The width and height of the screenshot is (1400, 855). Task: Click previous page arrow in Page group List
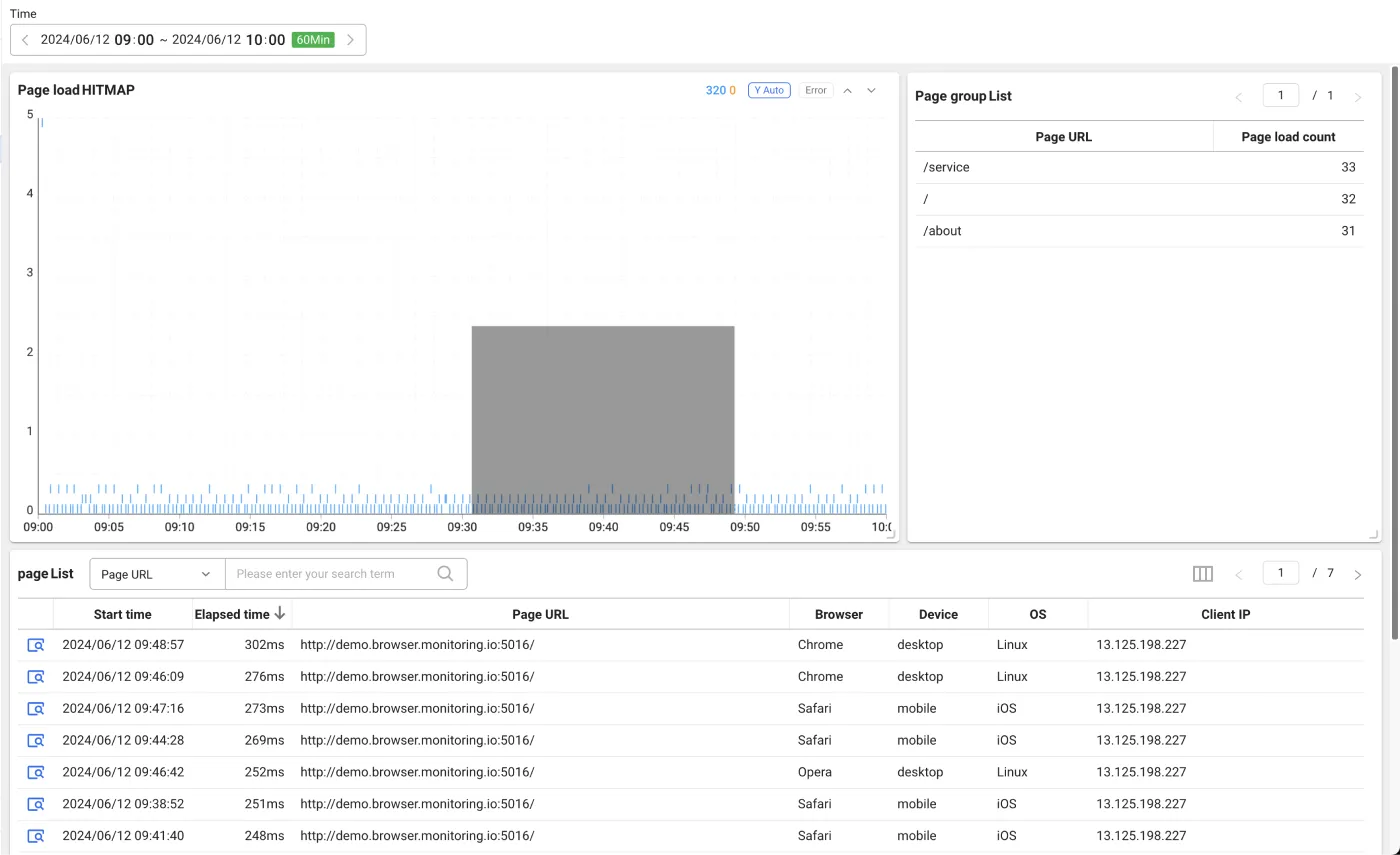1239,97
